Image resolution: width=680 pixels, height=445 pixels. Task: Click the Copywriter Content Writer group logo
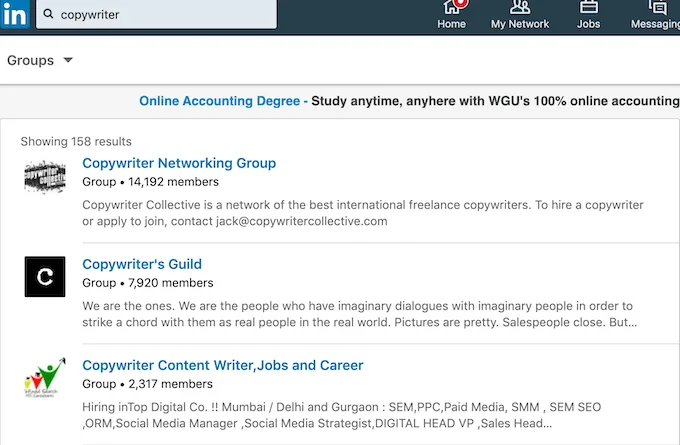point(45,377)
